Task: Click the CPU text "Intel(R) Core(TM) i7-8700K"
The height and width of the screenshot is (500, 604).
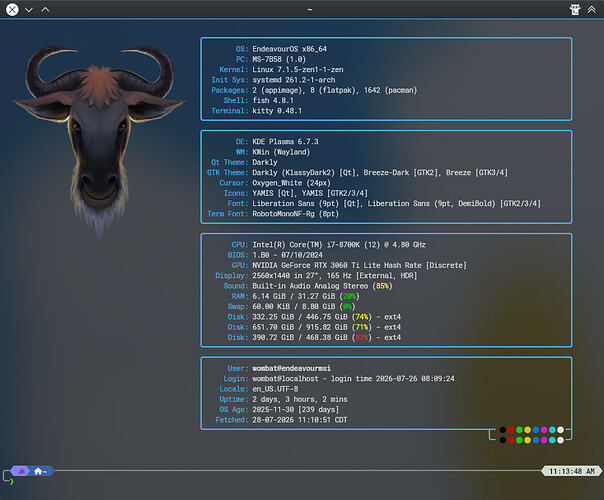Action: [x=308, y=245]
